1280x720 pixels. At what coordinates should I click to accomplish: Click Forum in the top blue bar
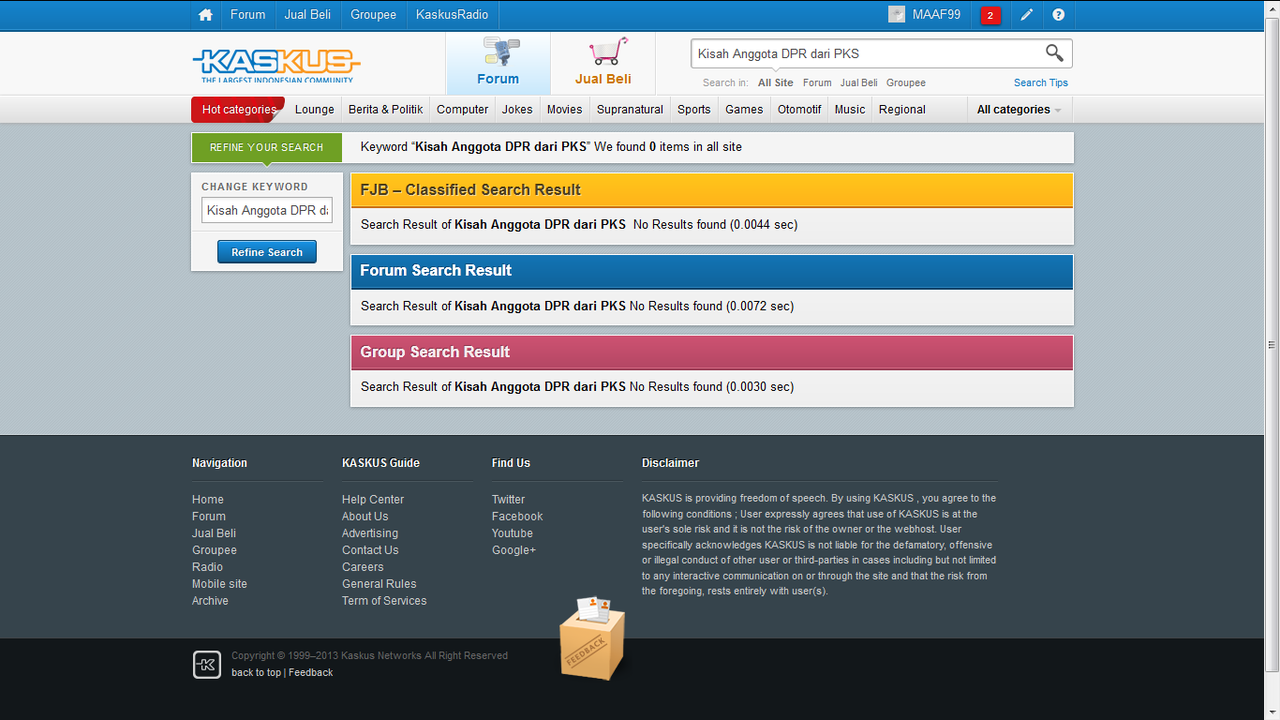tap(248, 15)
